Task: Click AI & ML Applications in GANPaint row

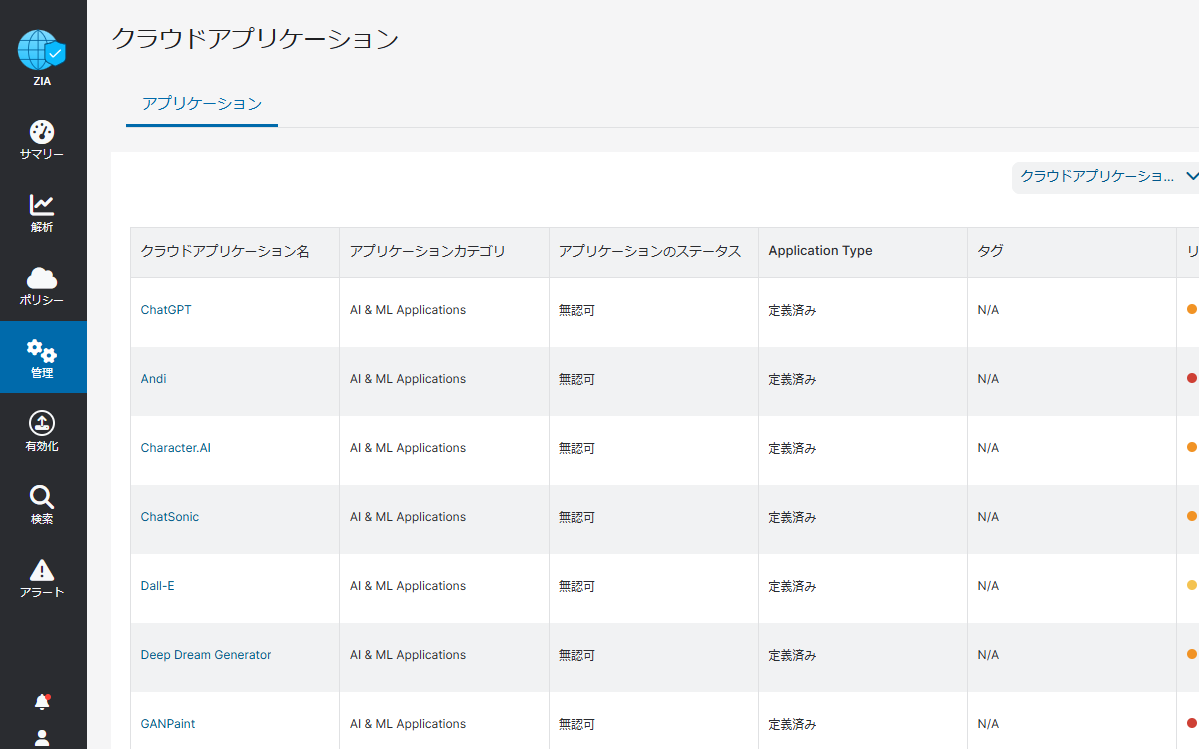Action: pos(408,724)
